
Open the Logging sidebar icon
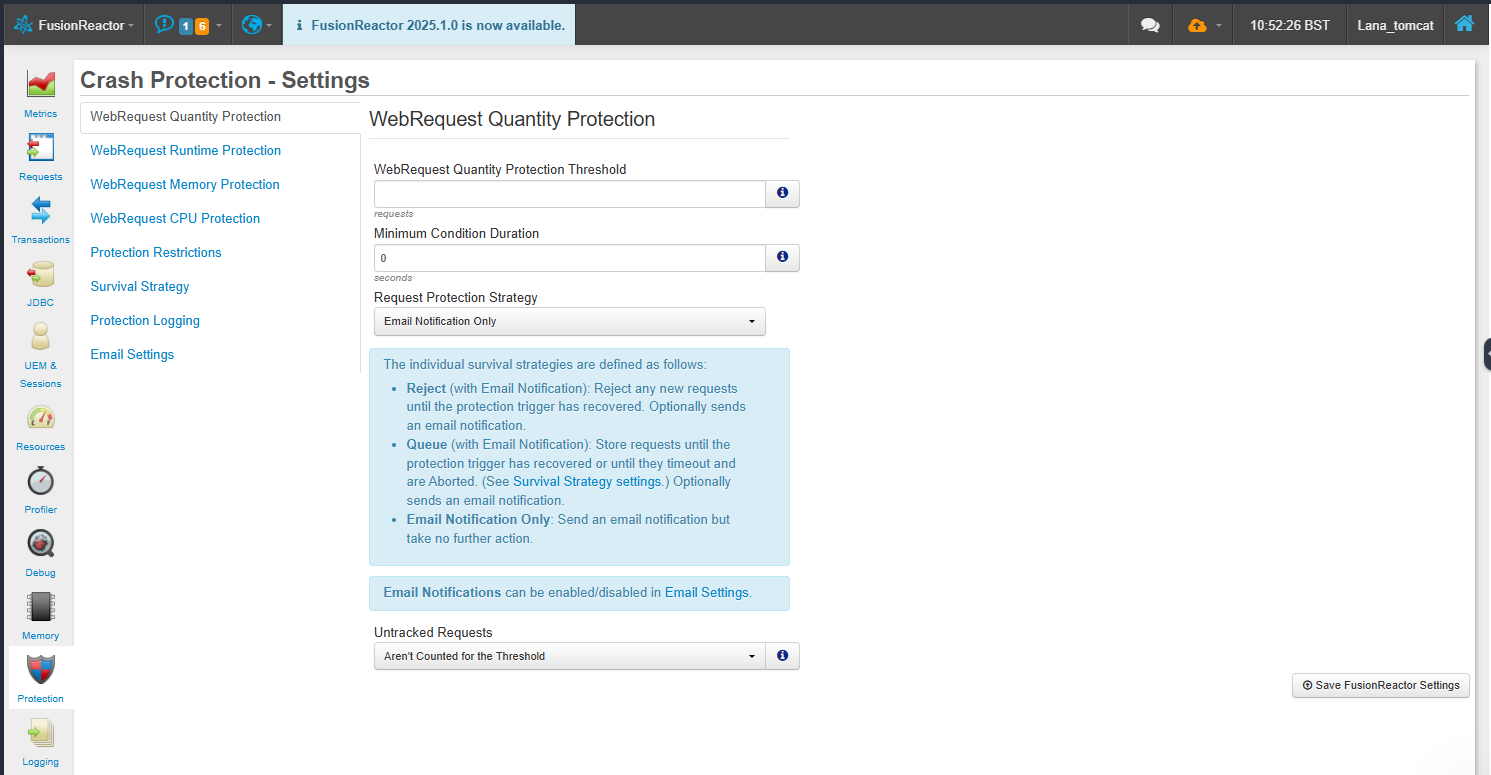(41, 733)
